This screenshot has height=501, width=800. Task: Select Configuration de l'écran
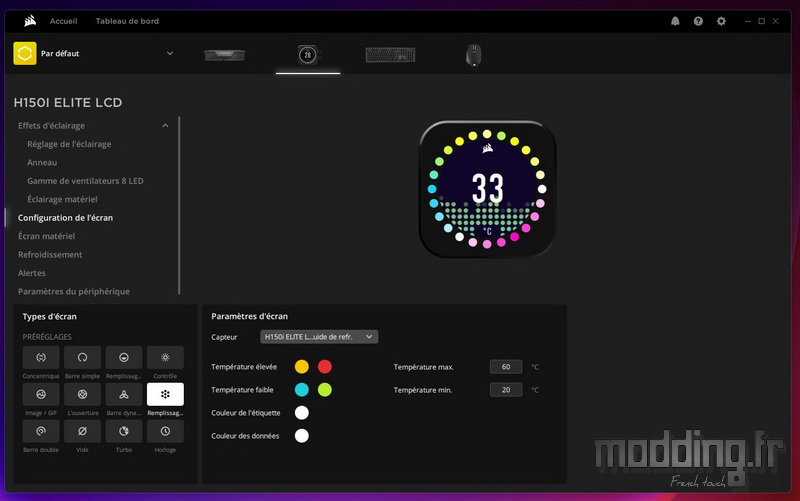65,217
